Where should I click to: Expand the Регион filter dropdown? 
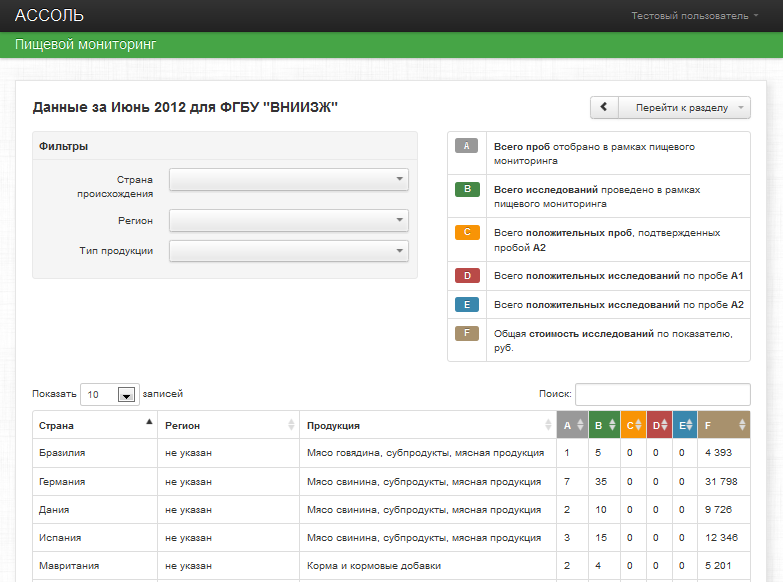[x=289, y=220]
